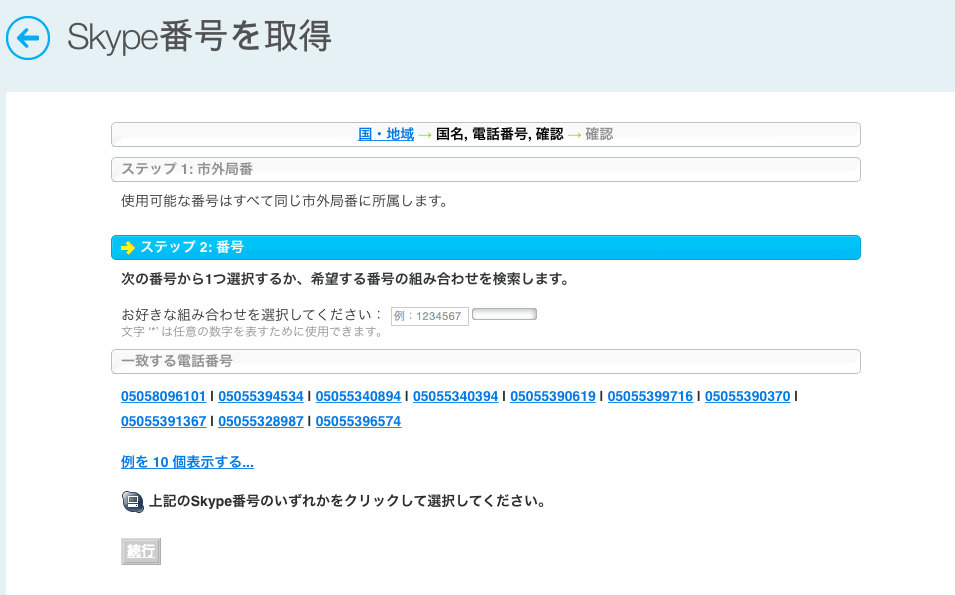Select phone number 05055391367
The image size is (955, 595).
163,421
